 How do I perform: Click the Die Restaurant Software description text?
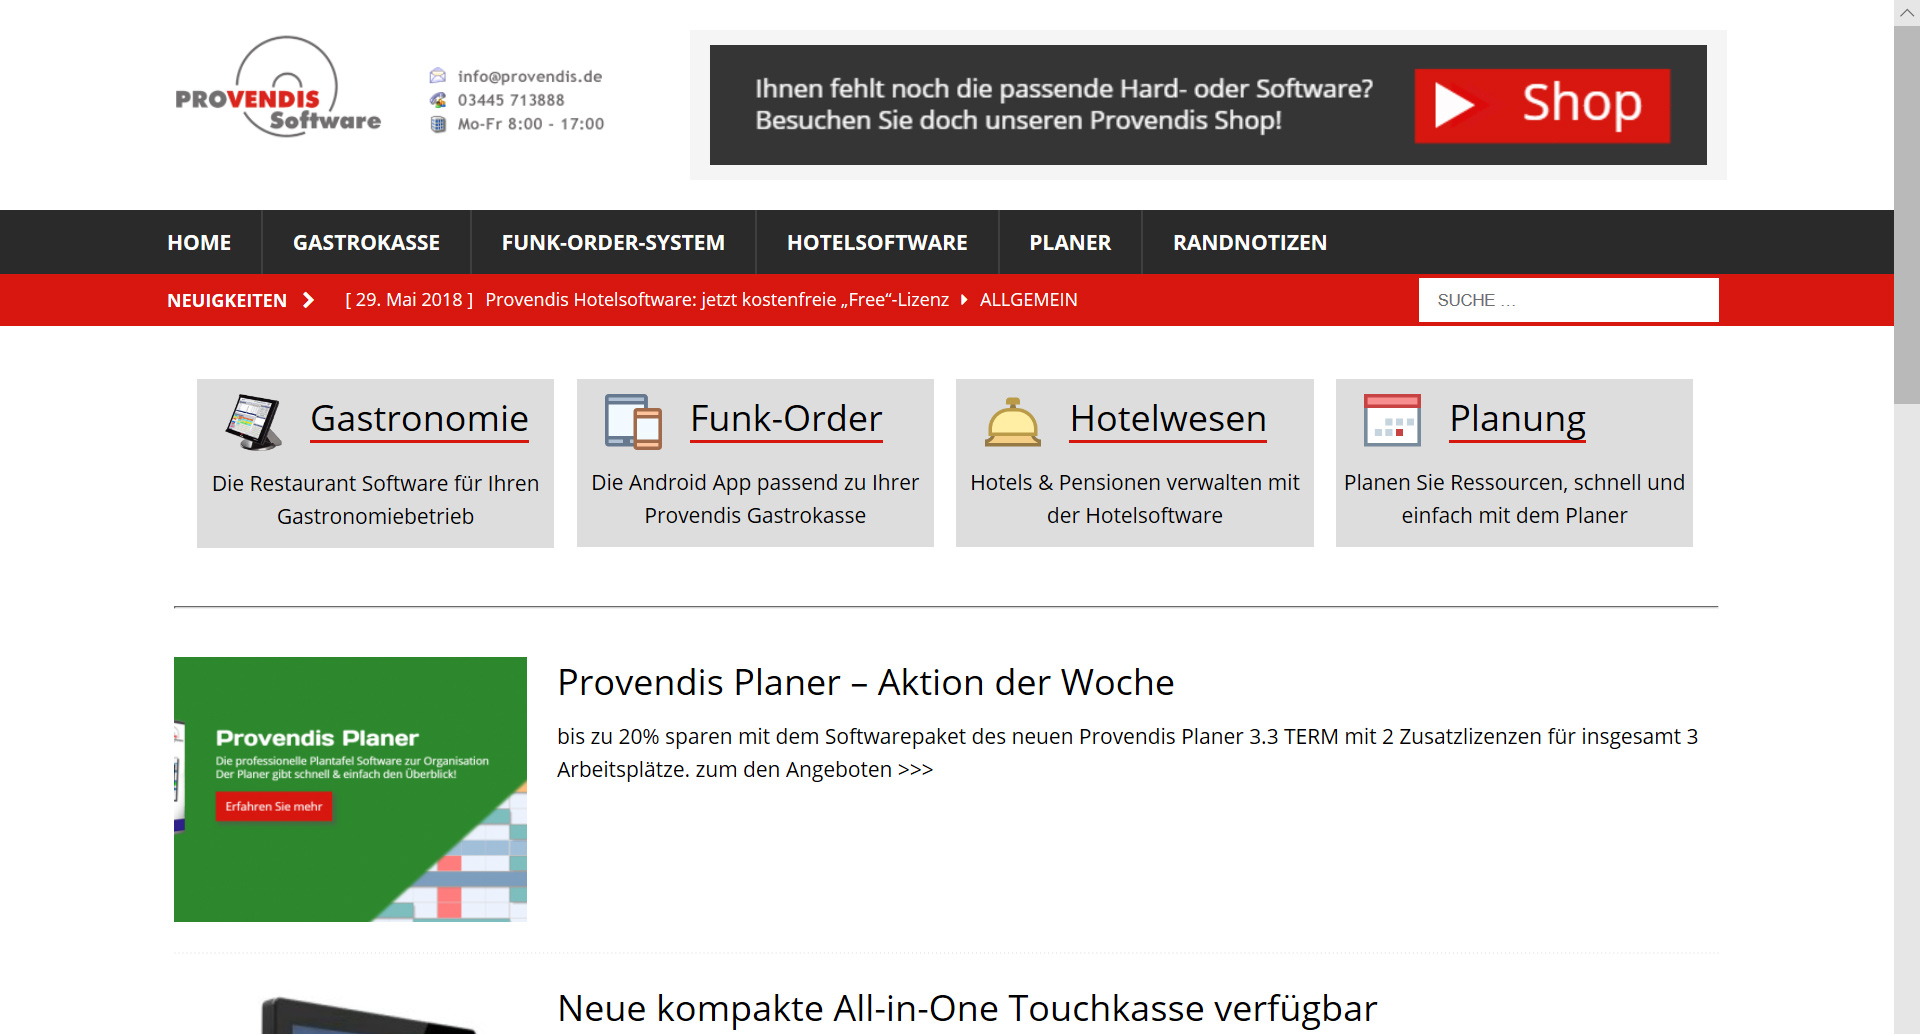coord(375,499)
